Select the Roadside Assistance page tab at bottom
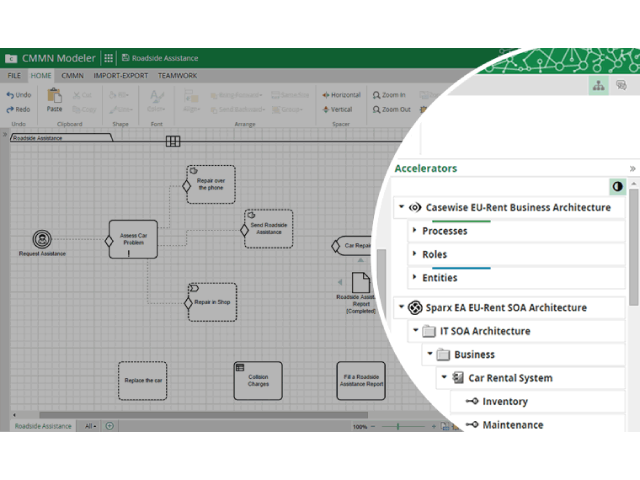640x480 pixels. point(43,426)
